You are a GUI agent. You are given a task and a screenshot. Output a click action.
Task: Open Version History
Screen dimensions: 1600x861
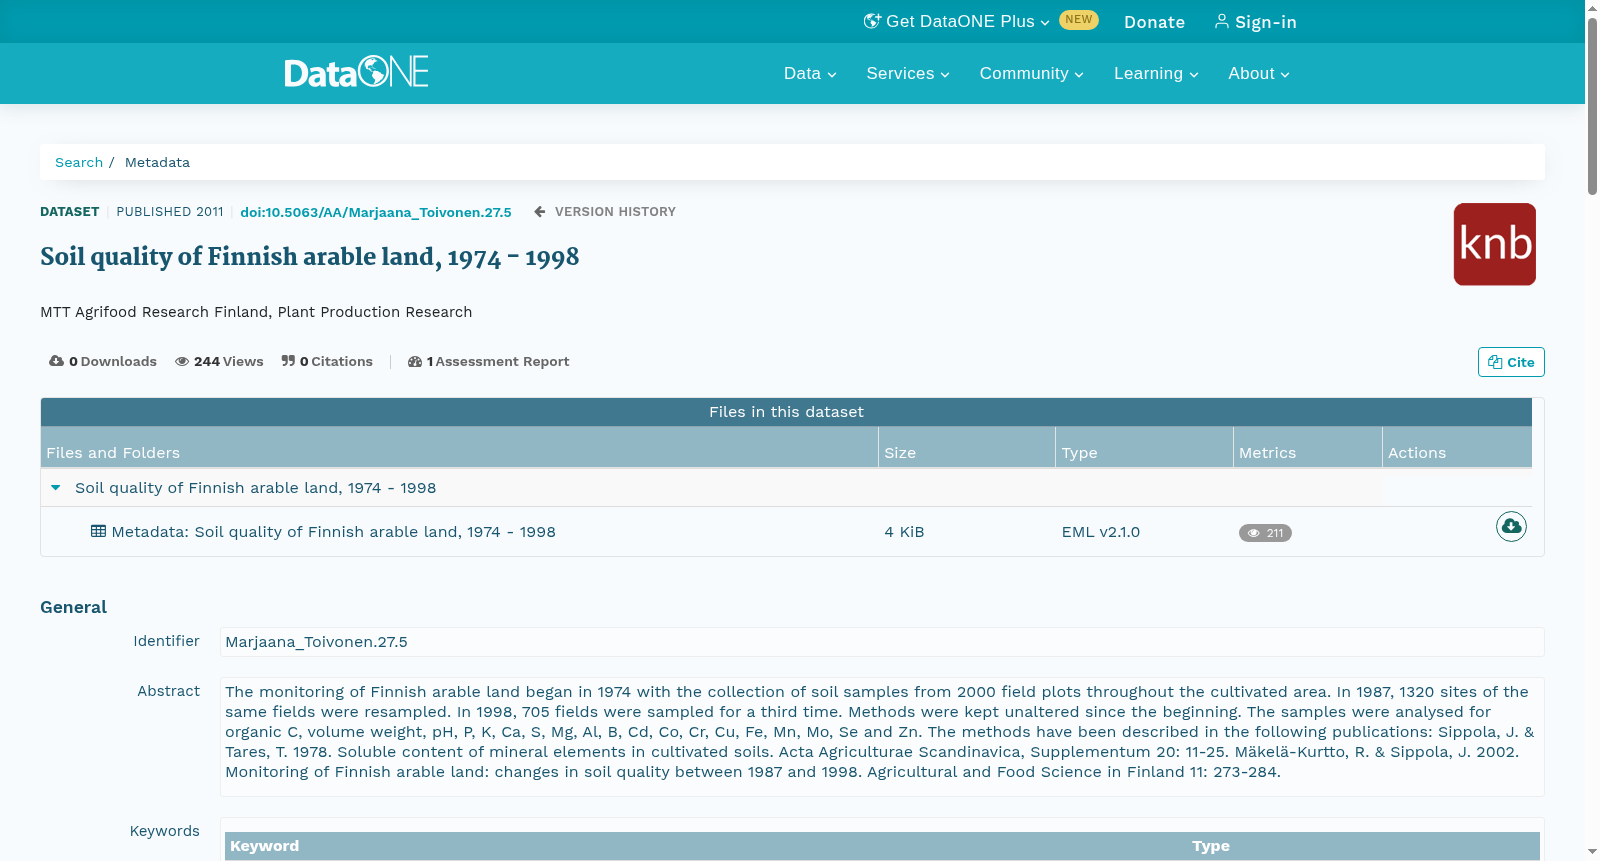coord(615,212)
